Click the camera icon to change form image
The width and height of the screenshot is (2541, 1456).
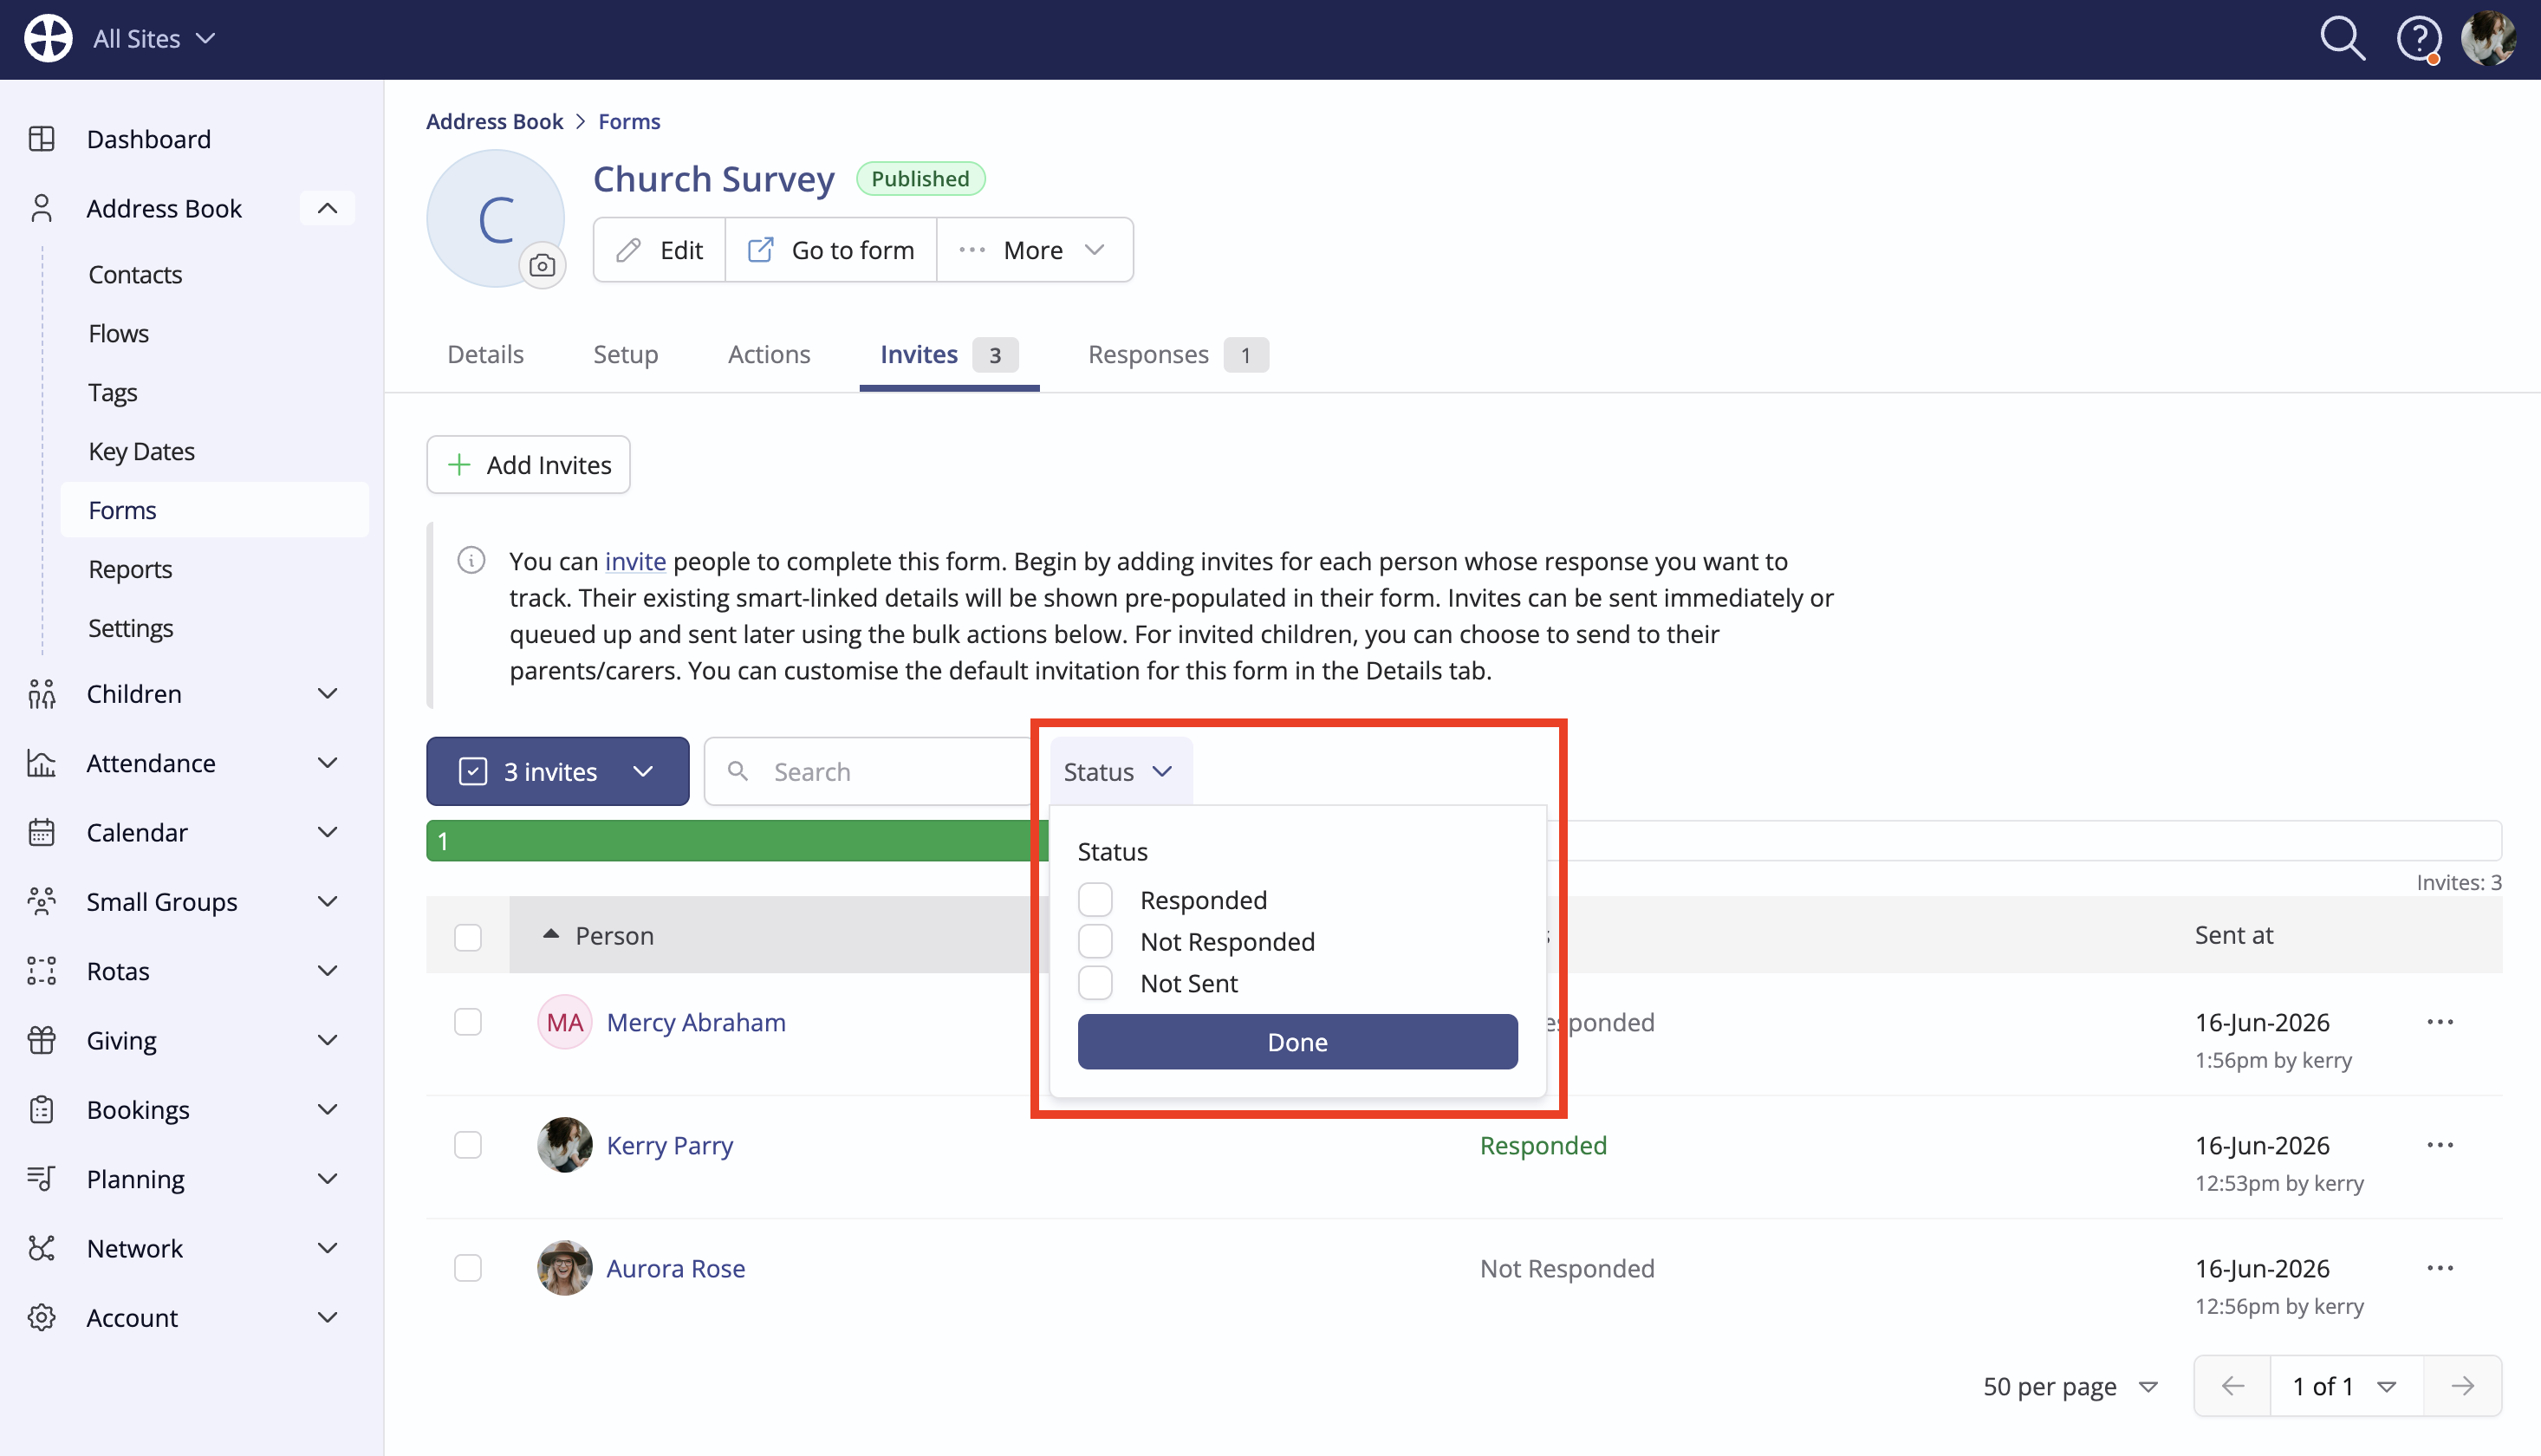tap(542, 265)
